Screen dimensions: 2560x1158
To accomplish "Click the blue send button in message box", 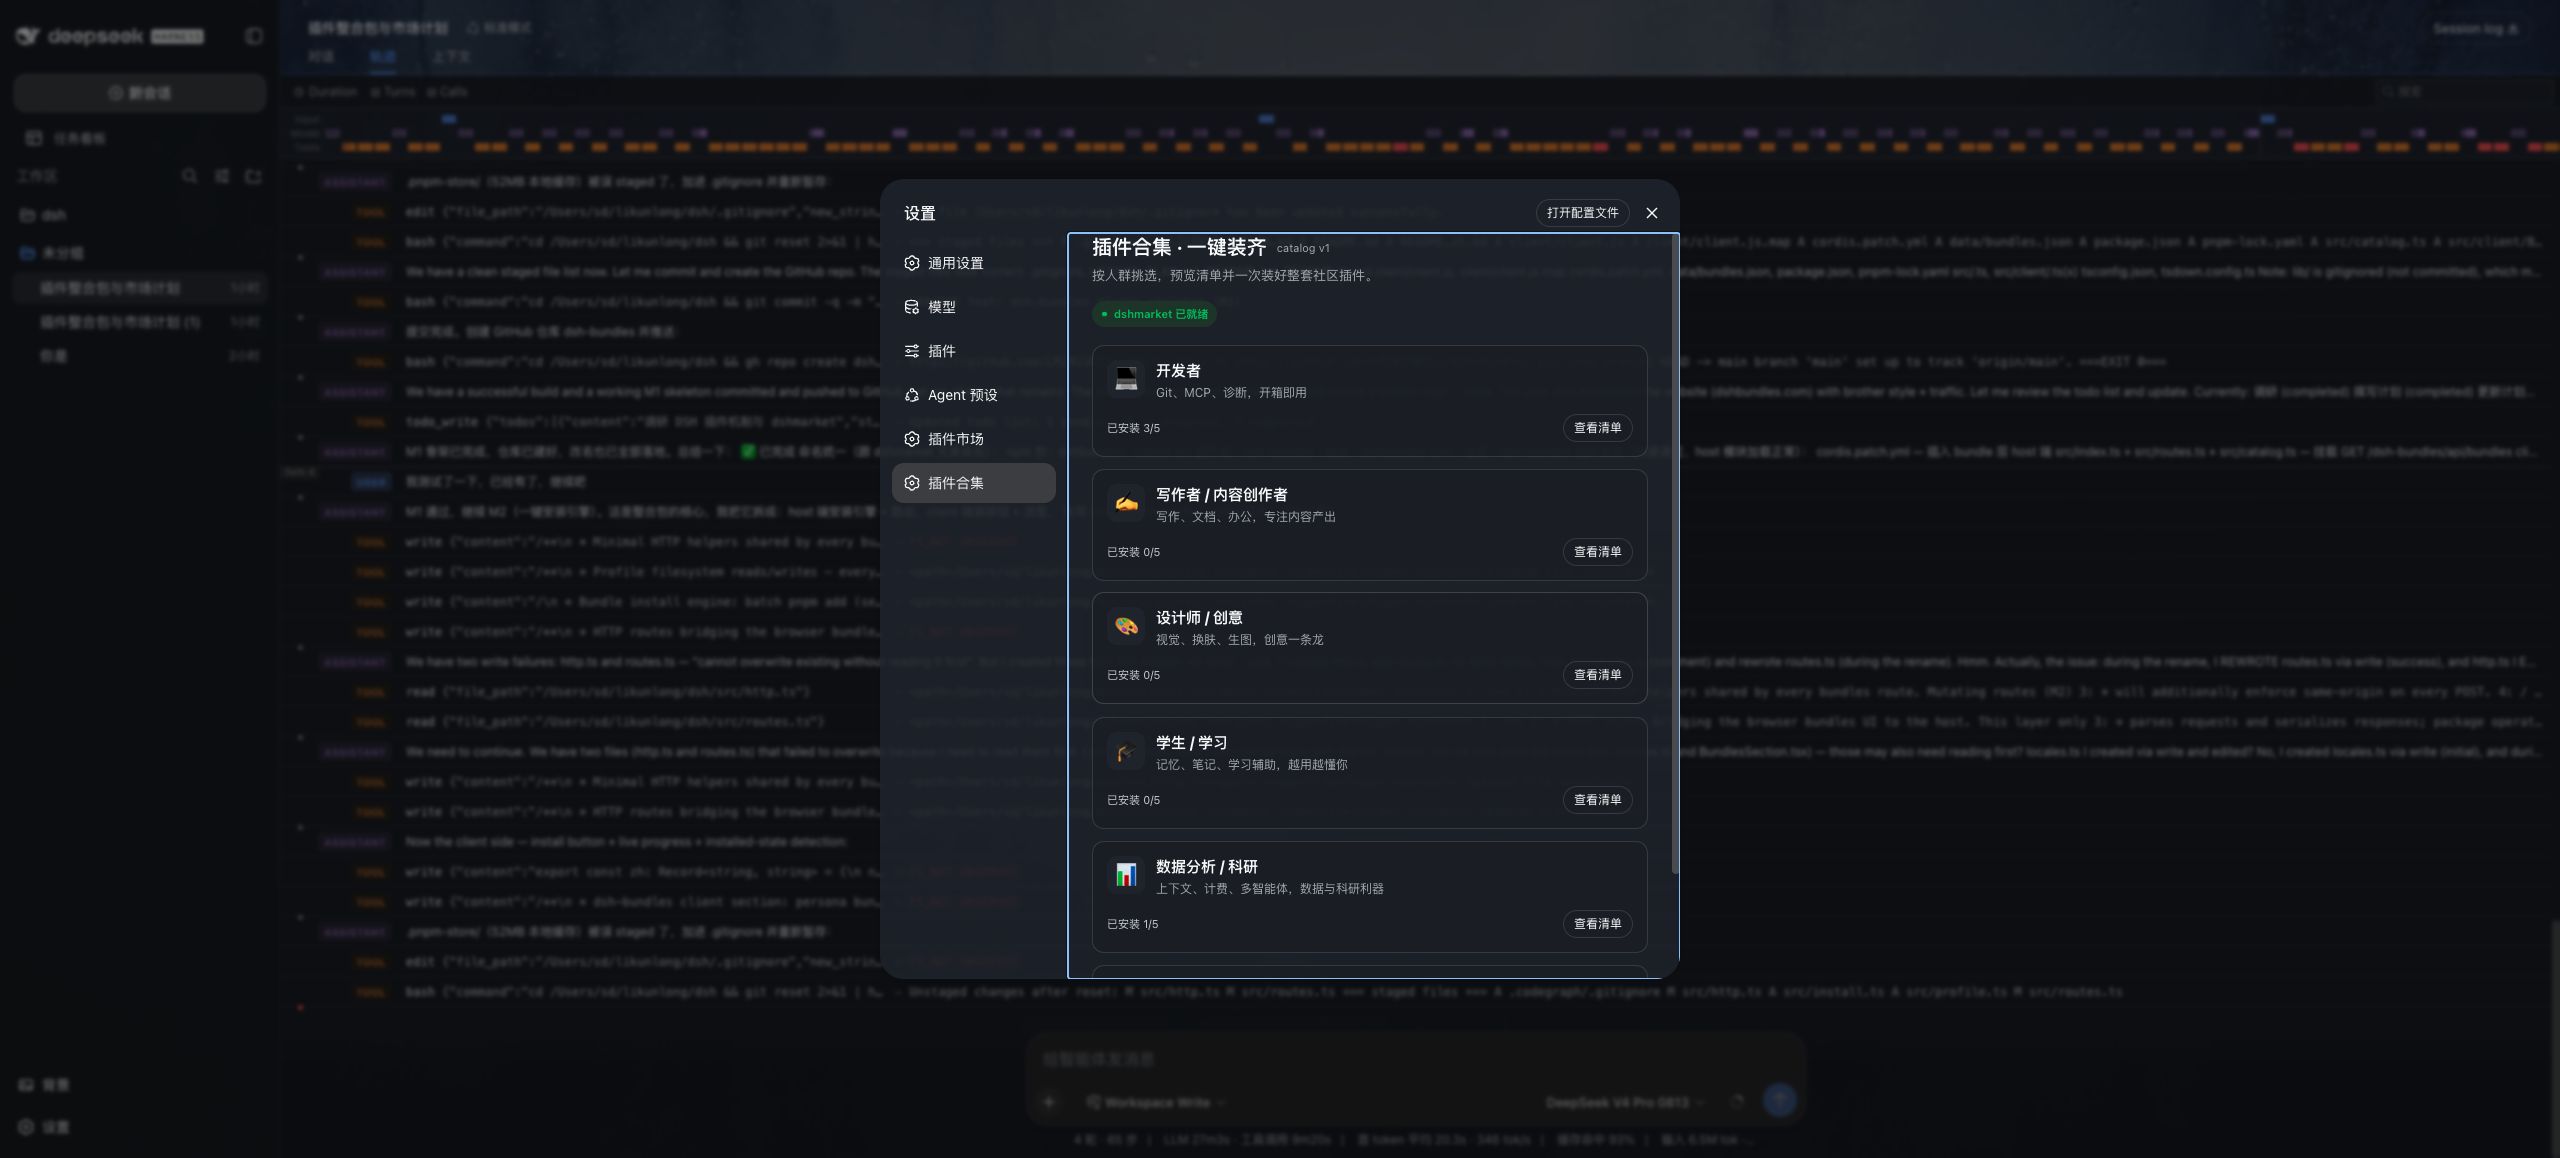I will click(x=1779, y=1100).
